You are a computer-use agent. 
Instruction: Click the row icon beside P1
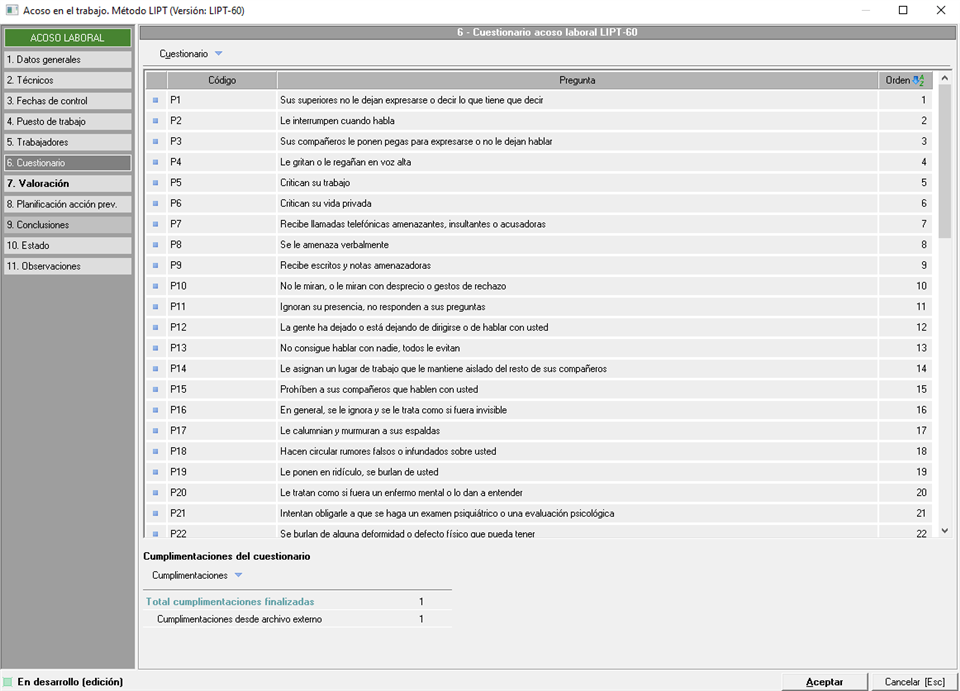click(155, 100)
